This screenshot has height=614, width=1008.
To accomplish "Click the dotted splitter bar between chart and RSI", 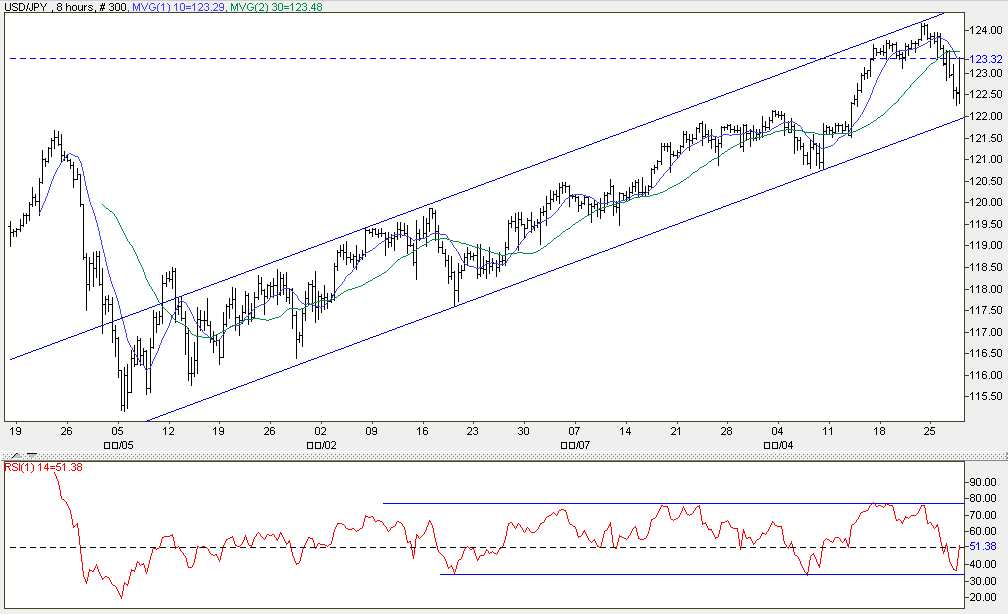I will (x=504, y=456).
